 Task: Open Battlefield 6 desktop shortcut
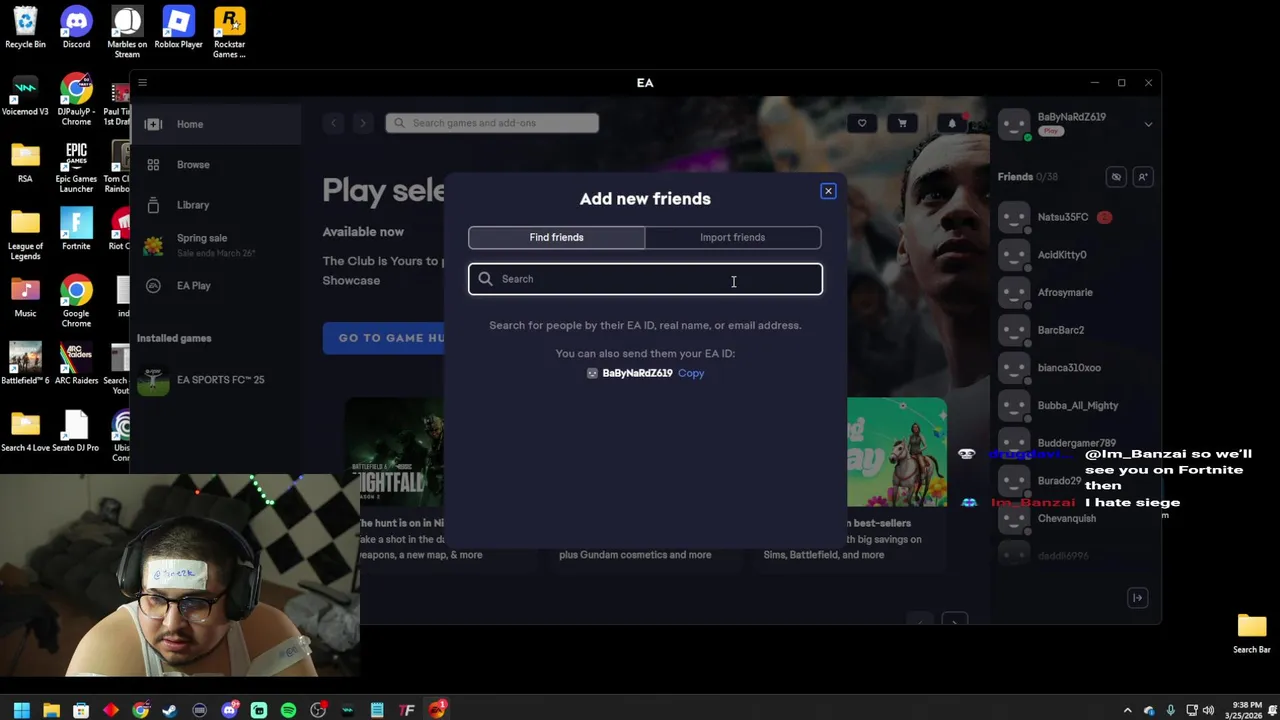pos(25,364)
